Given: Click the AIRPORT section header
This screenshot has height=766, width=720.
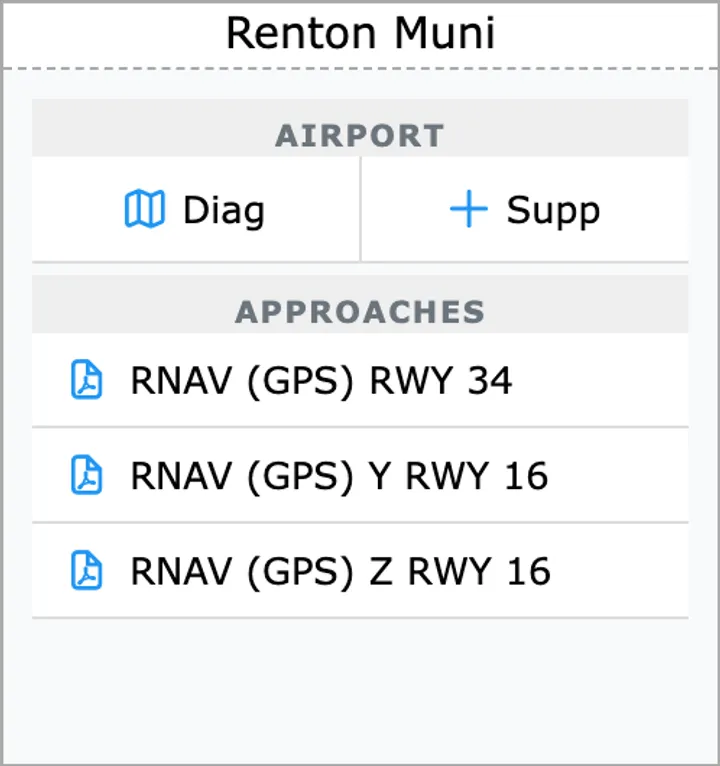Looking at the screenshot, I should click(x=360, y=136).
